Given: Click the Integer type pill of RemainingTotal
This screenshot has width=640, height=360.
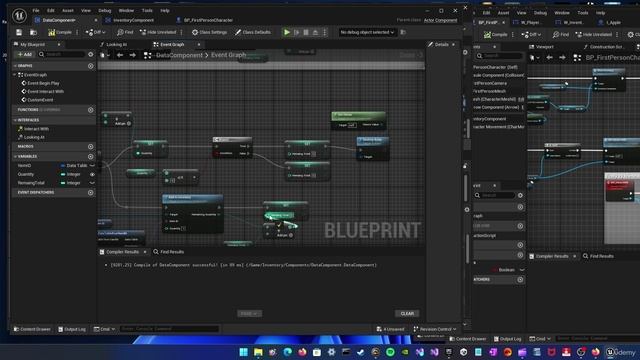Looking at the screenshot, I should point(71,183).
